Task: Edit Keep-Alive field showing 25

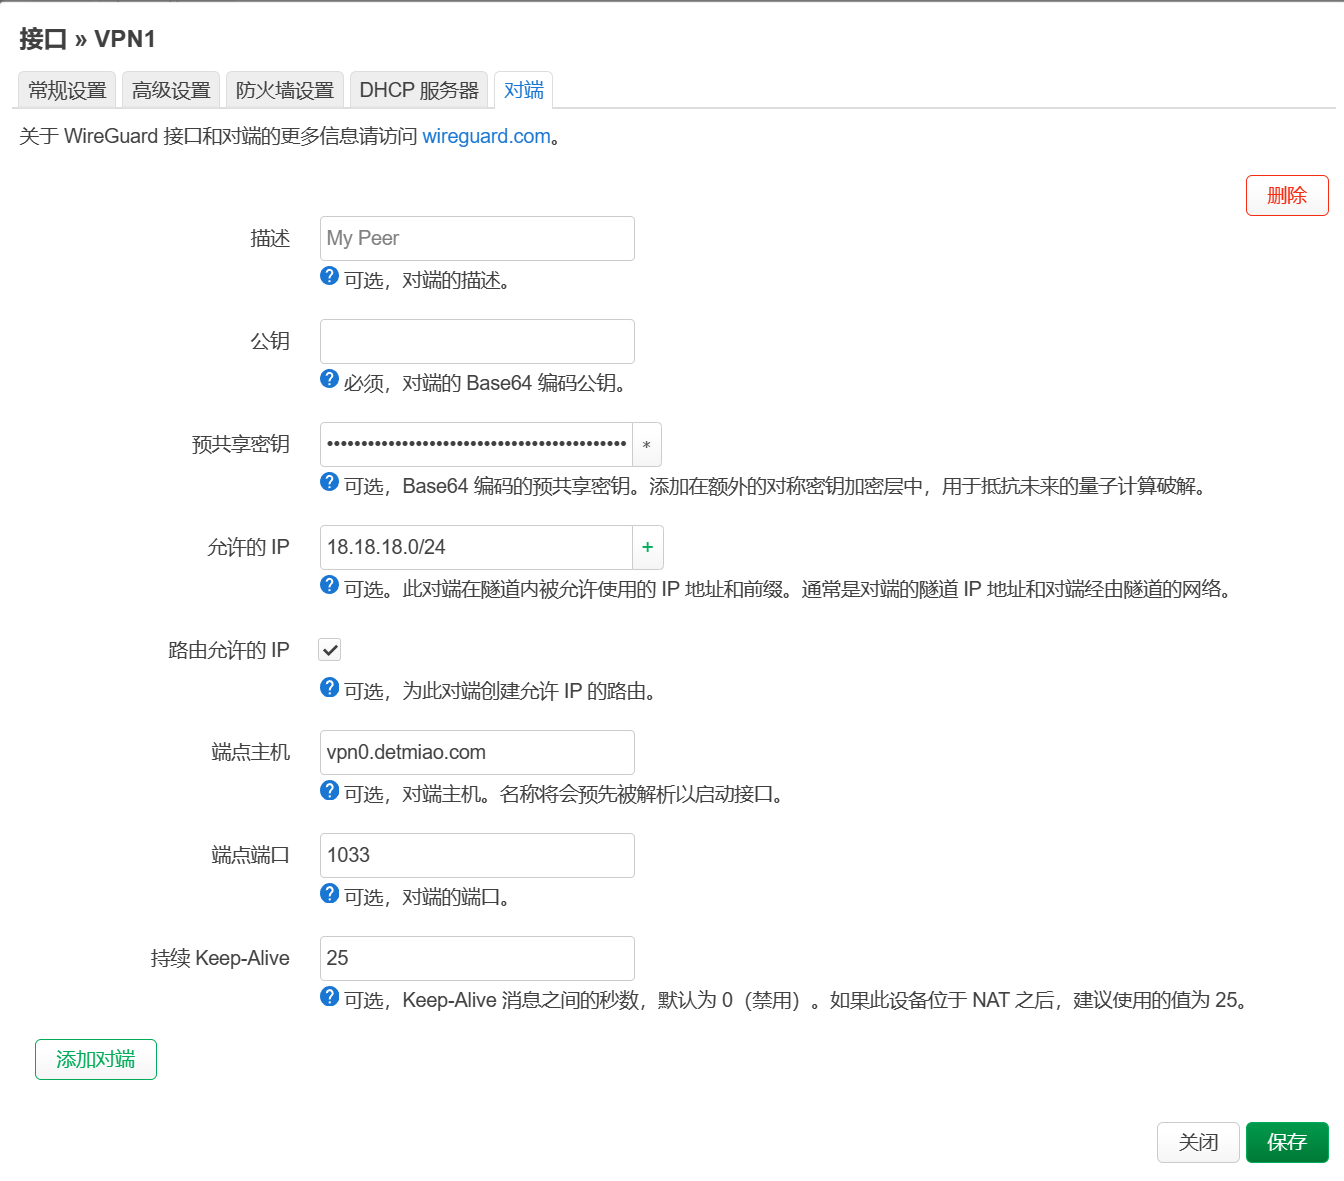Action: [477, 959]
